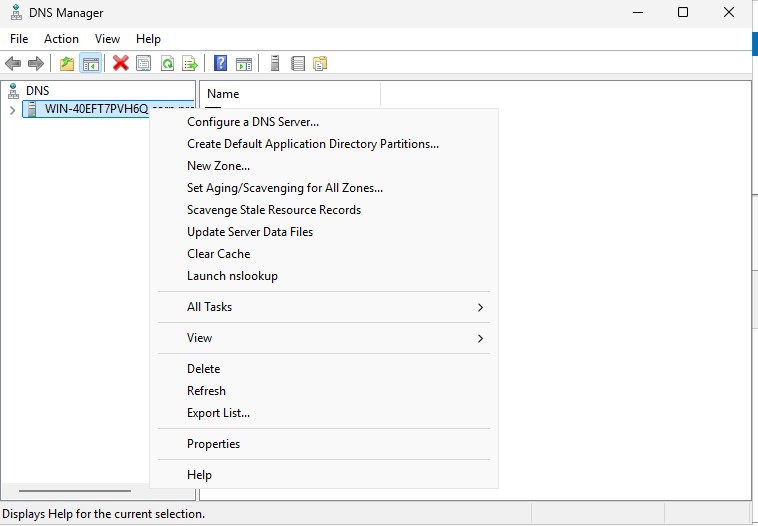The height and width of the screenshot is (526, 758).
Task: Click the red X Delete toolbar icon
Action: 121,63
